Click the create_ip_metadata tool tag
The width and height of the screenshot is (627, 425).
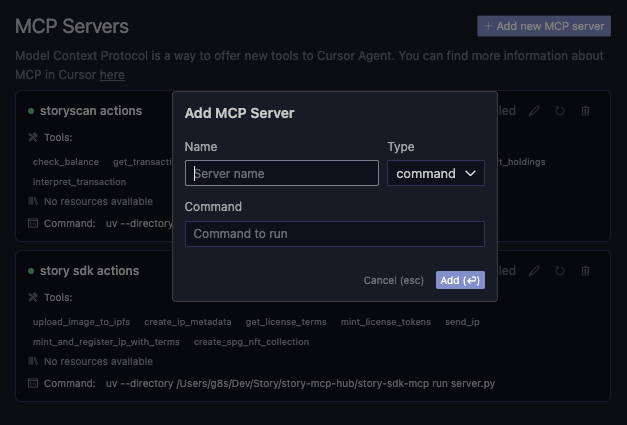pyautogui.click(x=188, y=322)
